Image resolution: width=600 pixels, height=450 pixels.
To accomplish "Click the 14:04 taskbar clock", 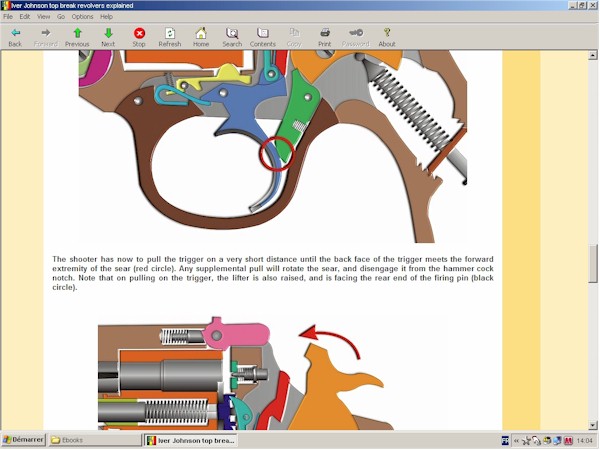I will pyautogui.click(x=584, y=441).
